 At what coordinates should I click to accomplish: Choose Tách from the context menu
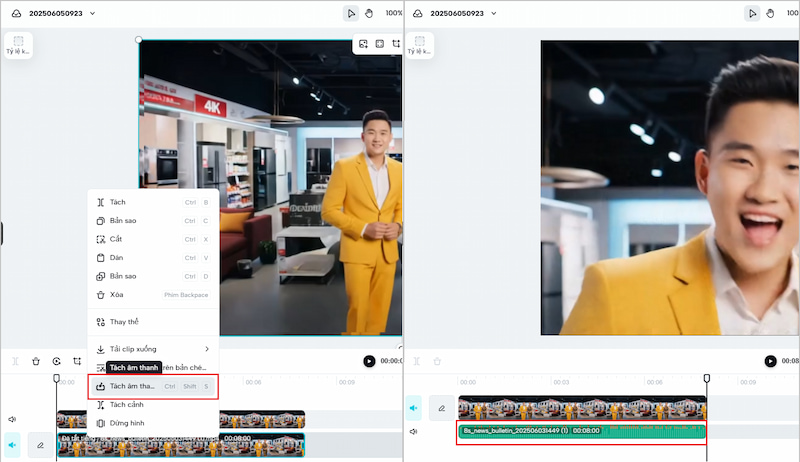pos(153,202)
